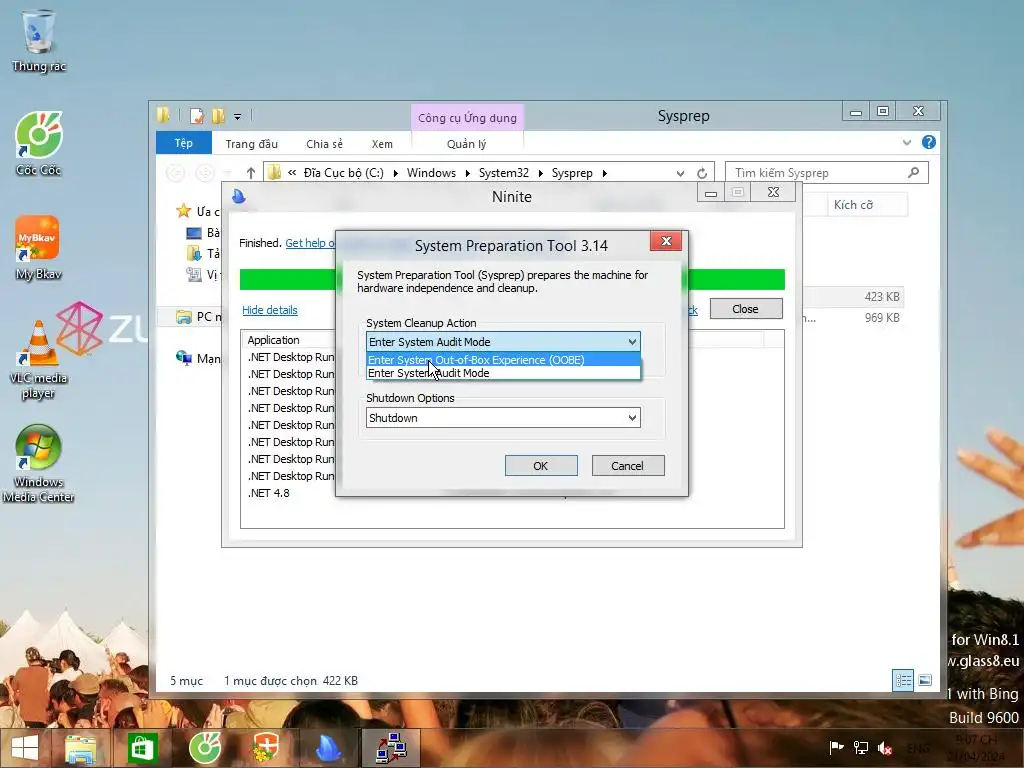Open the Chia sẻ ribbon tab
The image size is (1024, 768).
point(325,144)
